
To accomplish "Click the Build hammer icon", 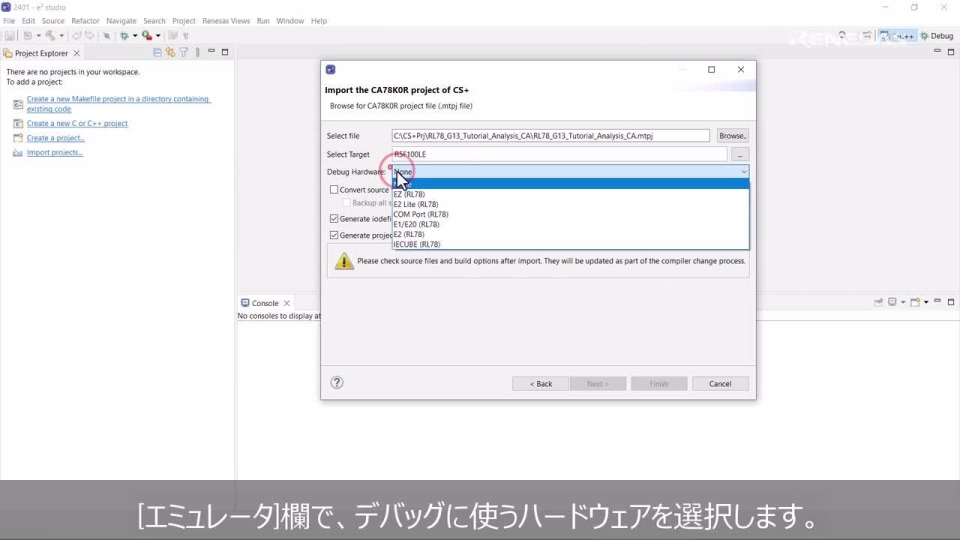I will pyautogui.click(x=50, y=36).
